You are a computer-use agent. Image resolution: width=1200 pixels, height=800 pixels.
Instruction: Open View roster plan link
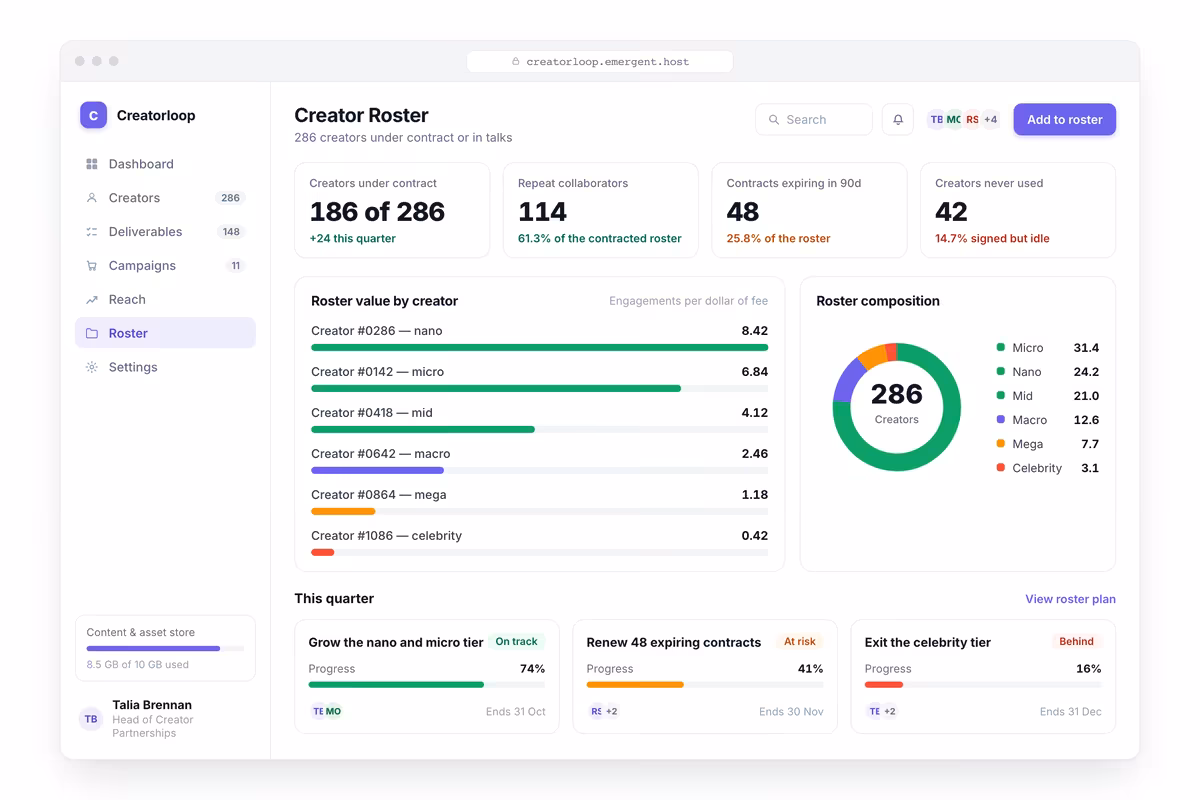(1070, 599)
